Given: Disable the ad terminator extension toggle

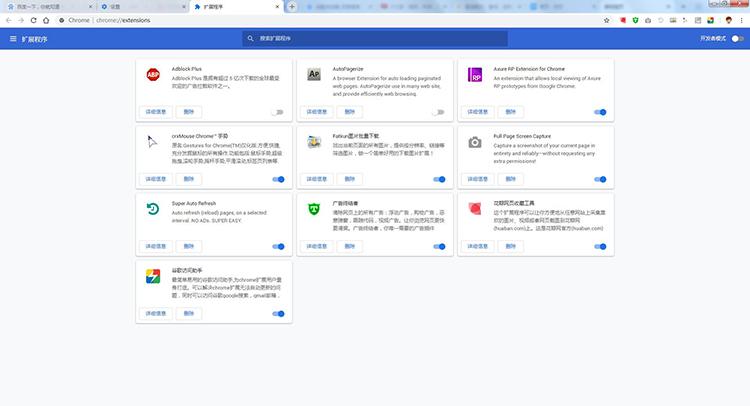Looking at the screenshot, I should [439, 247].
